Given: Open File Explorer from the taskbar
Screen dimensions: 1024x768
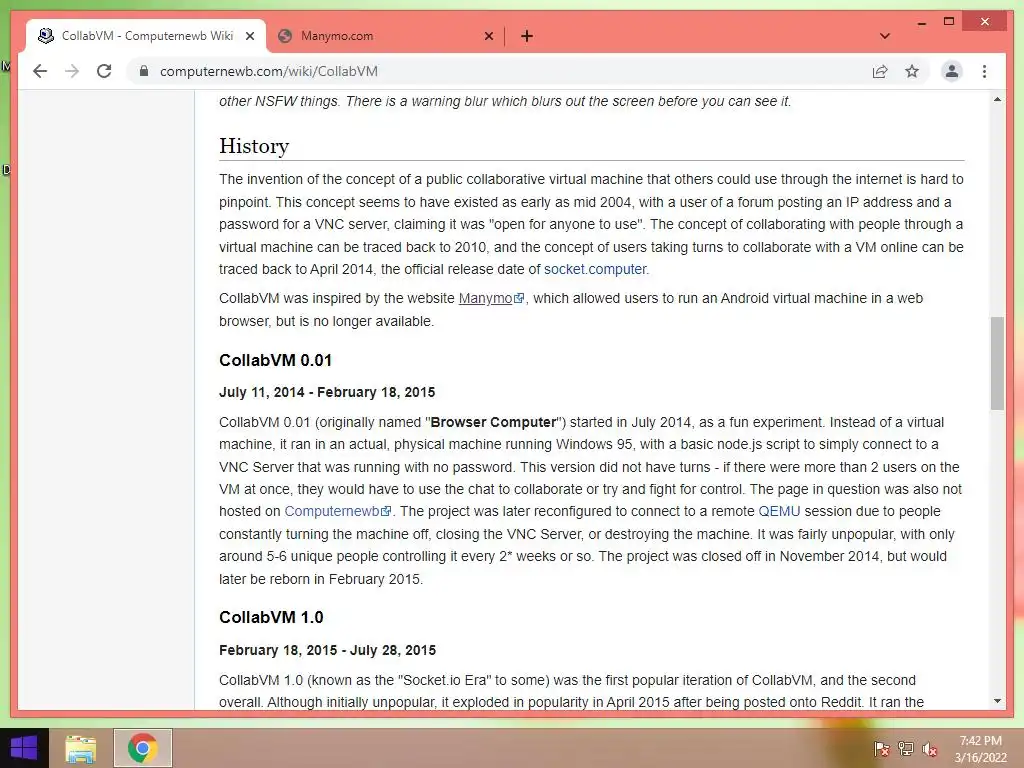Looking at the screenshot, I should [81, 748].
